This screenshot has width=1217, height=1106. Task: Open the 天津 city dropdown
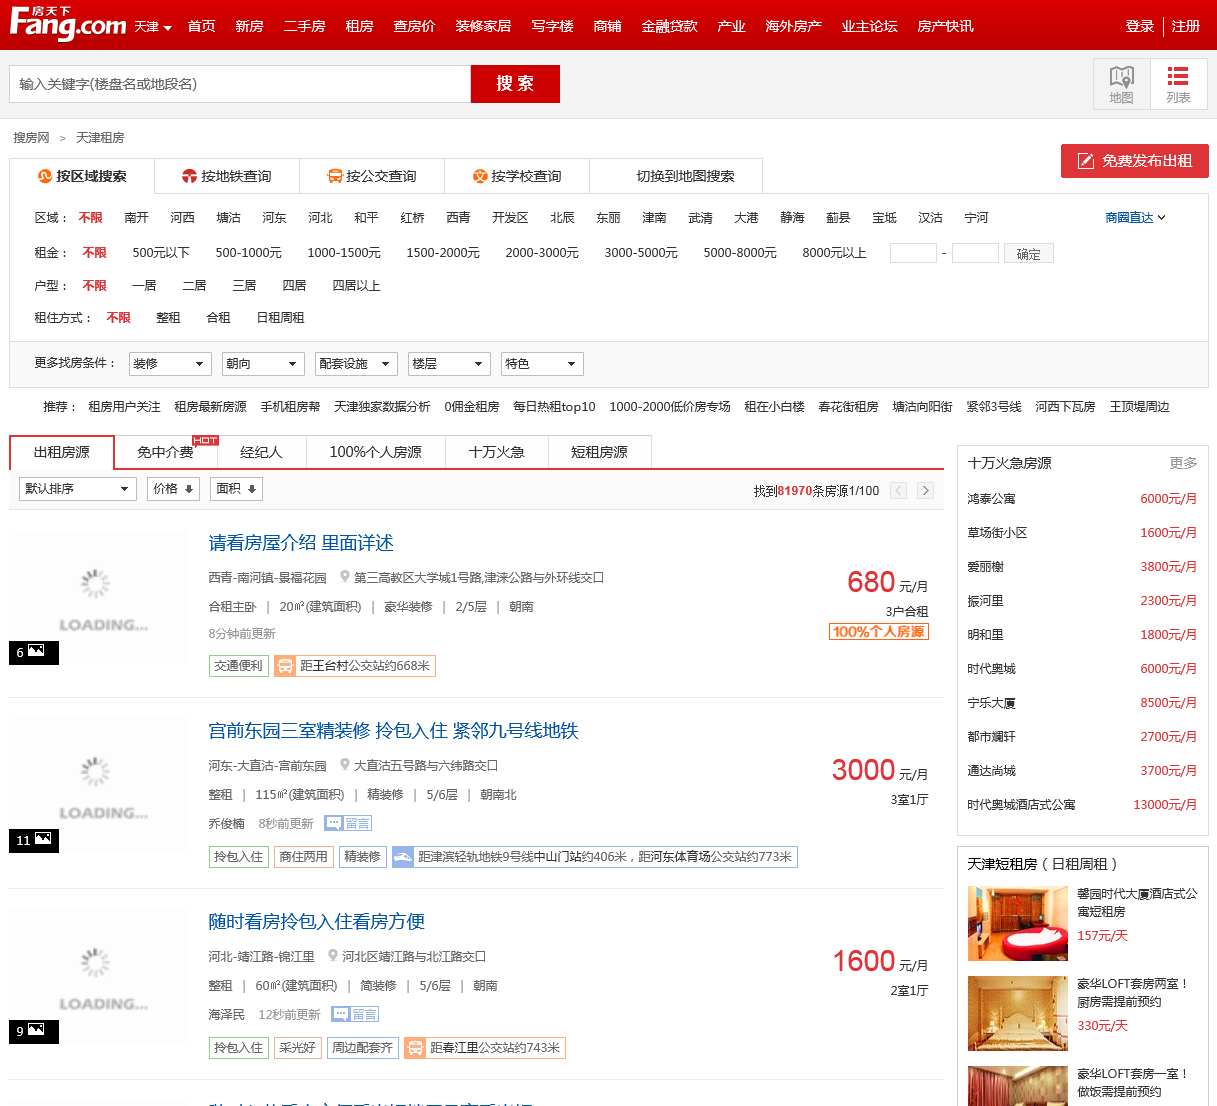click(x=153, y=26)
